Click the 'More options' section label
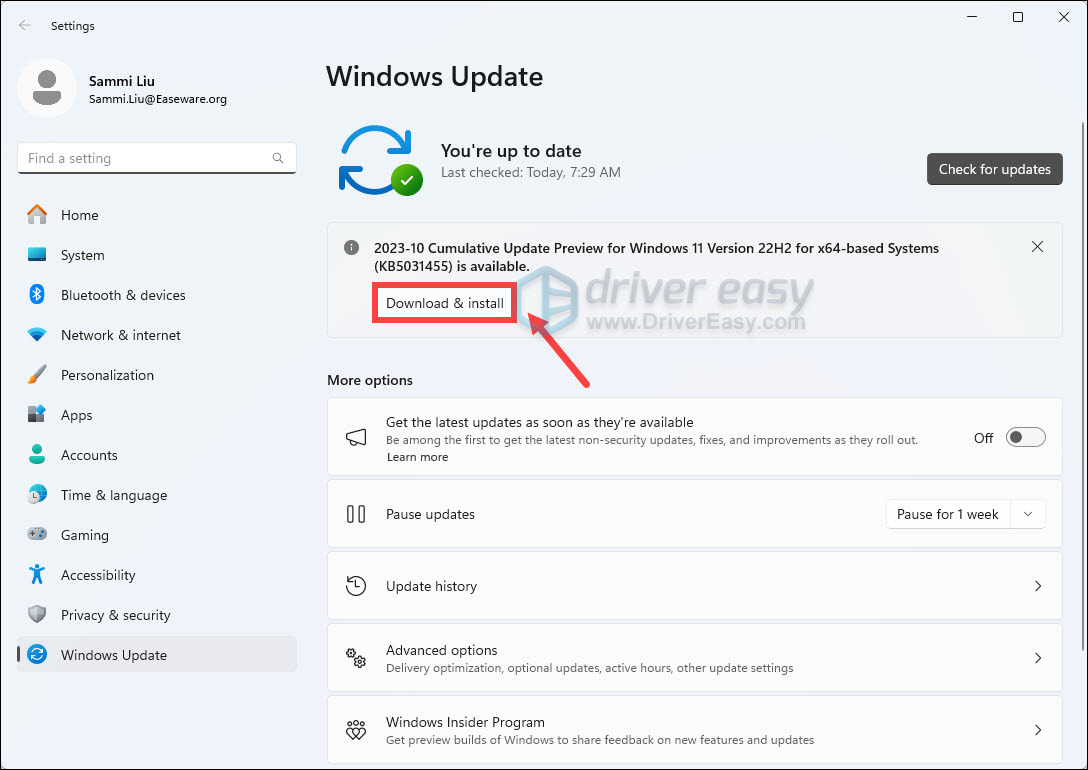 pyautogui.click(x=370, y=380)
